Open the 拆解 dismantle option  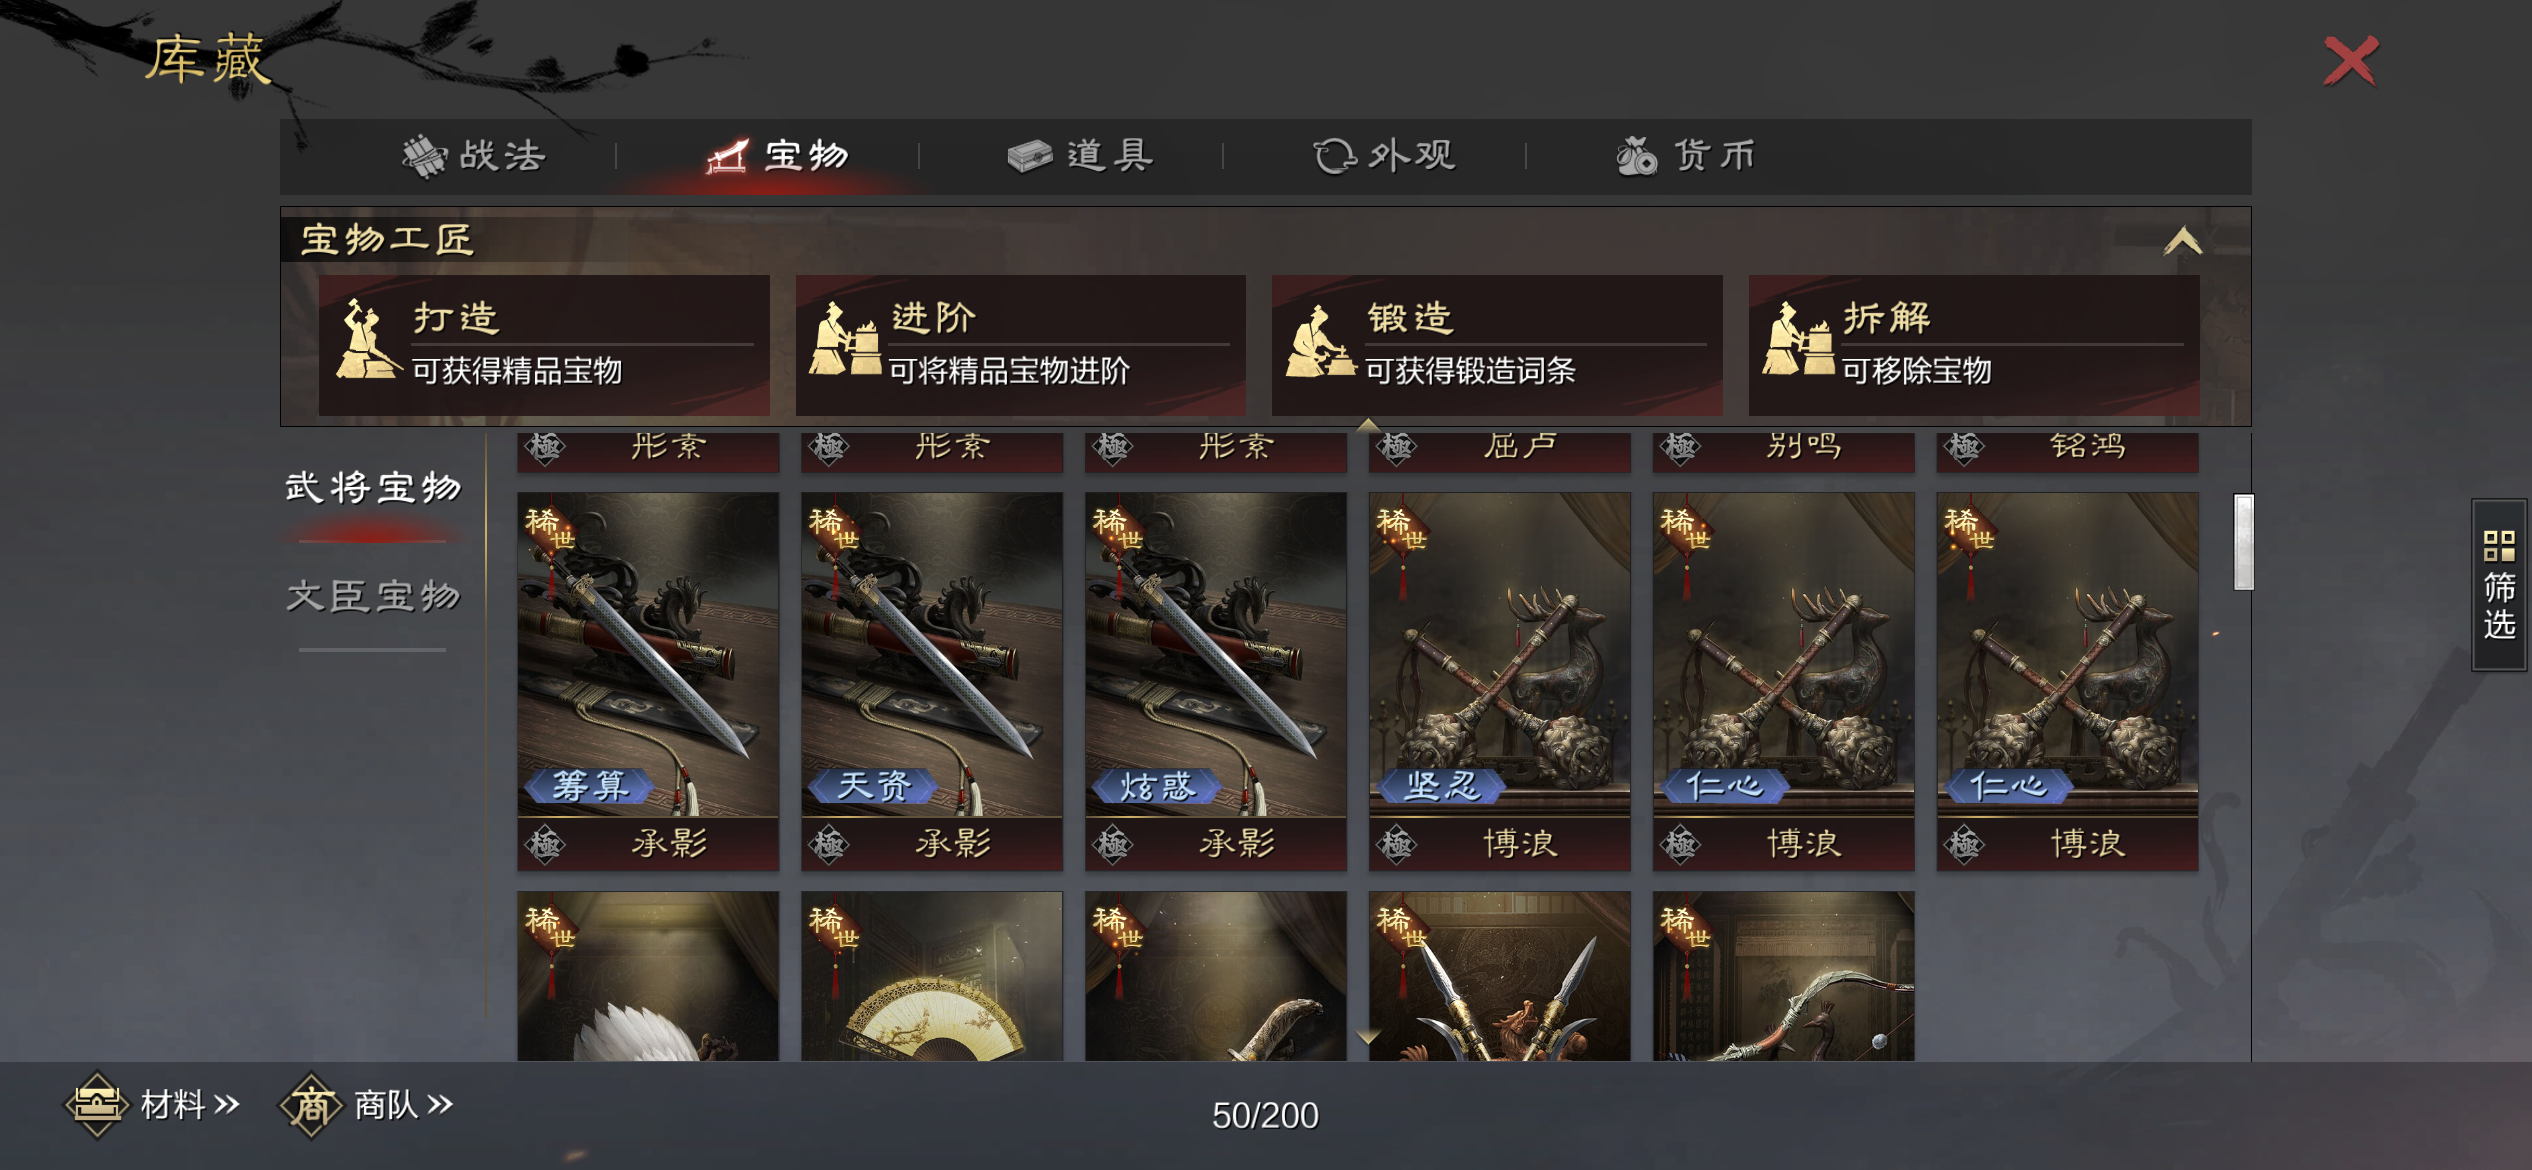tap(1973, 345)
